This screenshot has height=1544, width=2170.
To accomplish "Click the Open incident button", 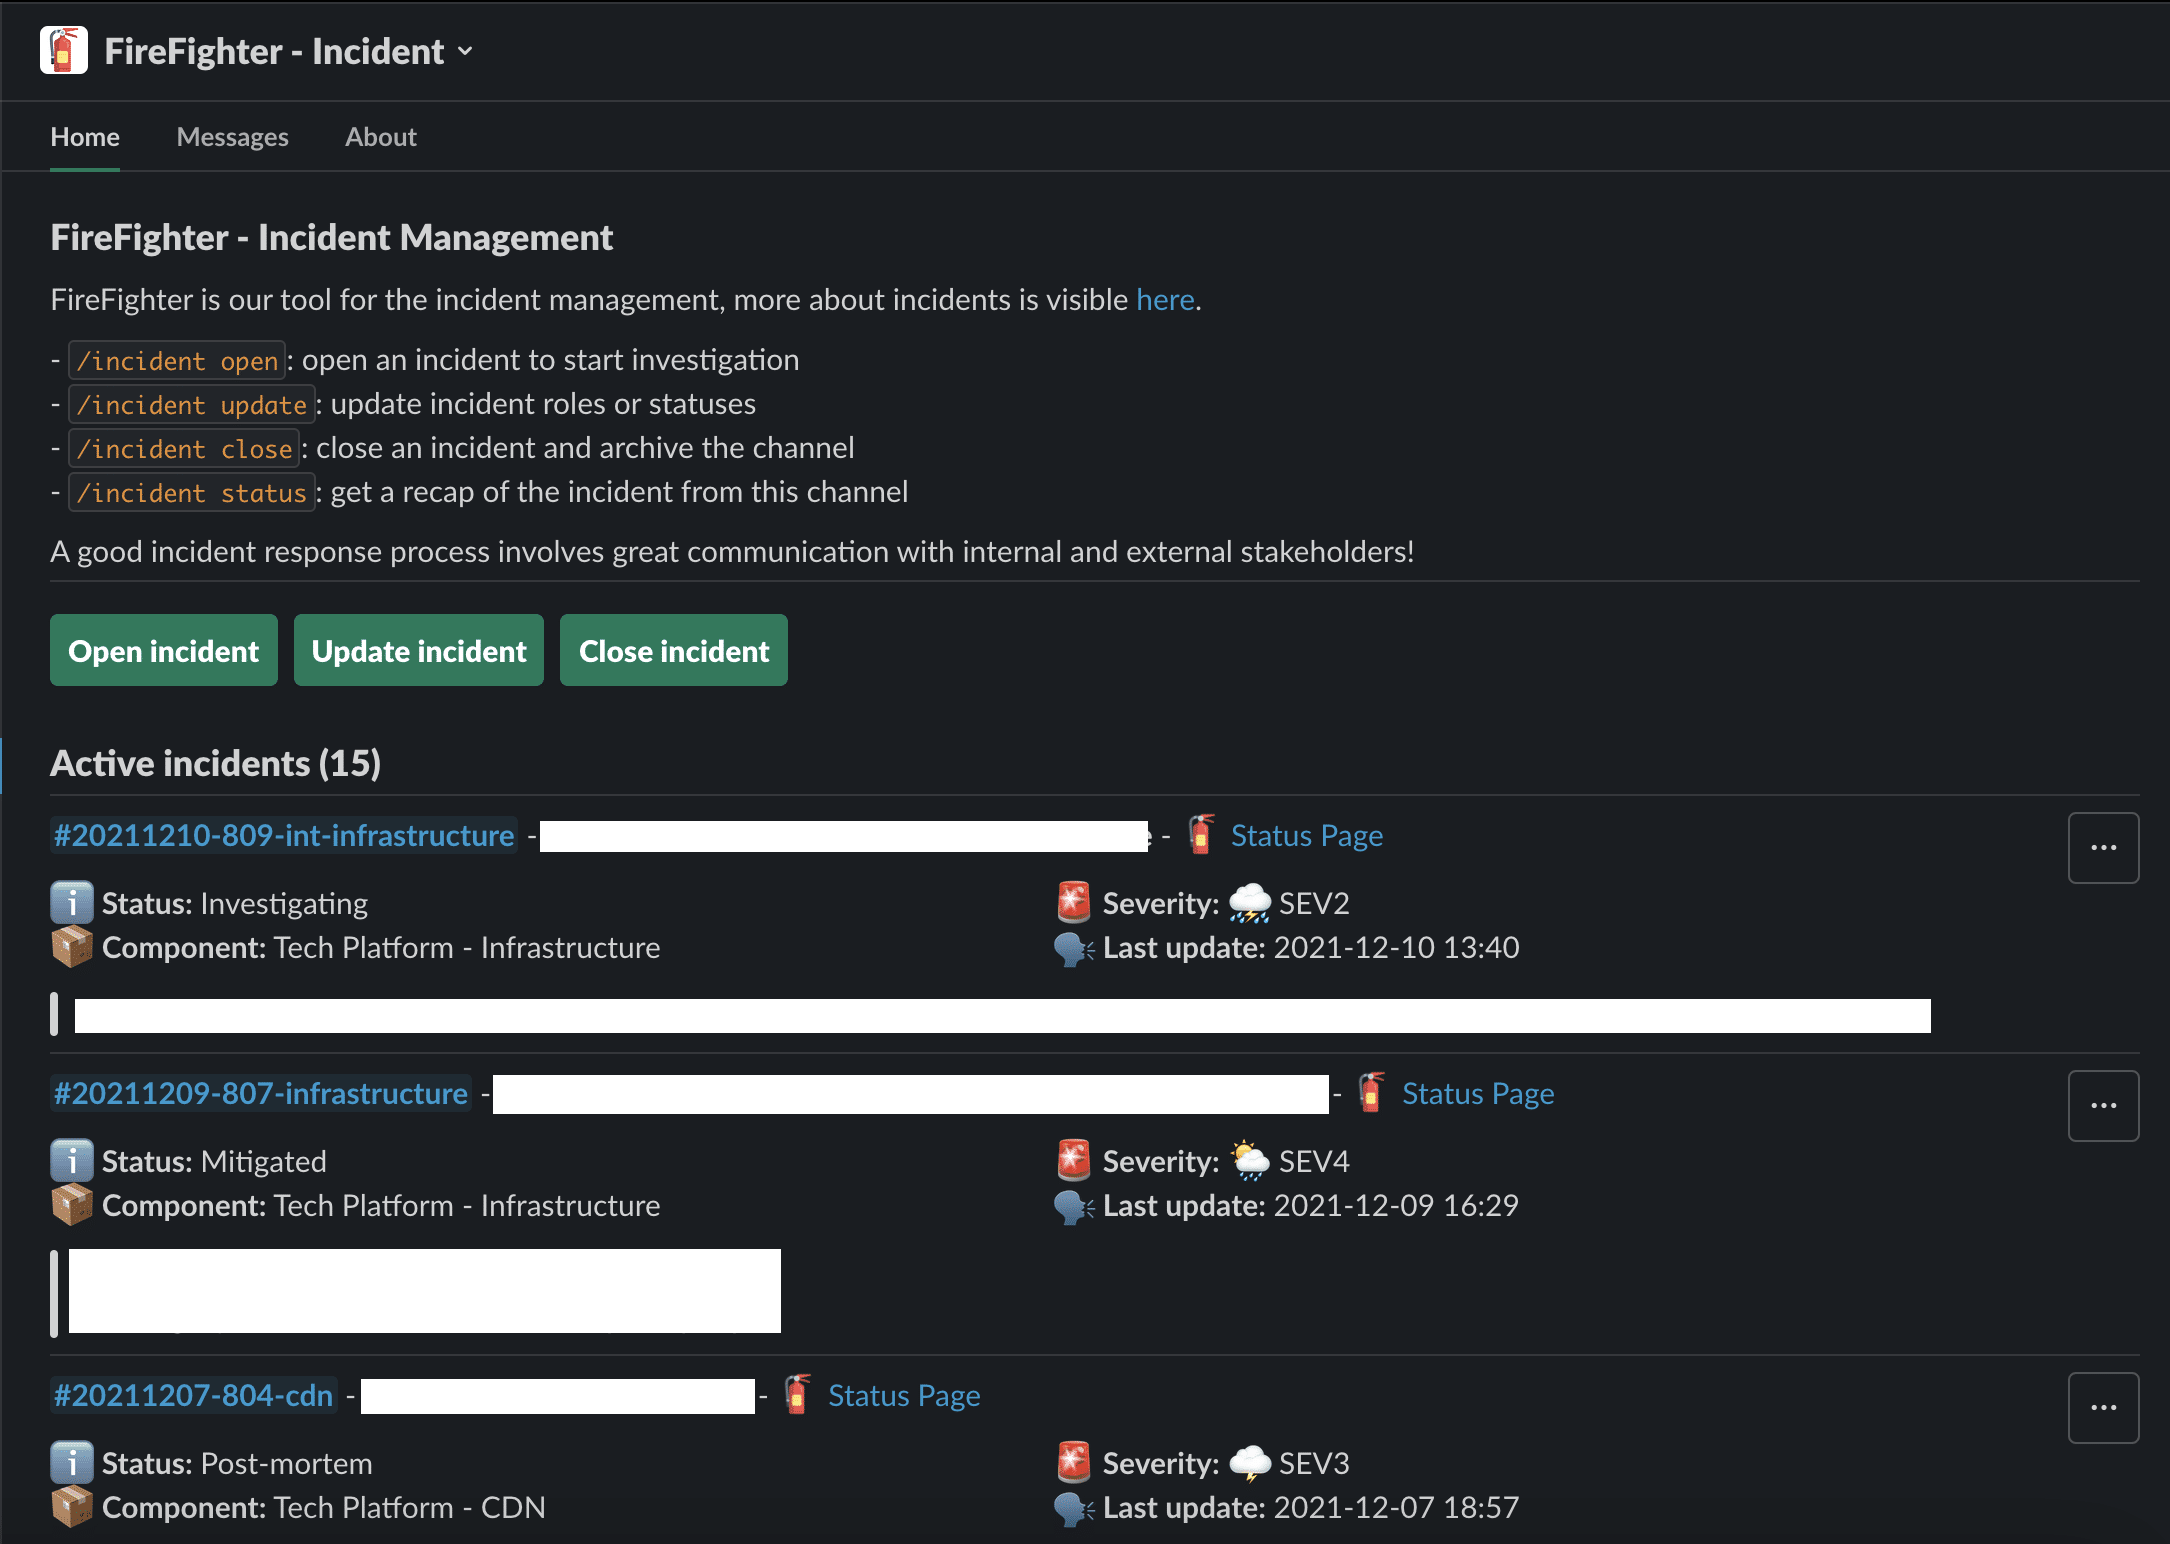I will tap(164, 650).
